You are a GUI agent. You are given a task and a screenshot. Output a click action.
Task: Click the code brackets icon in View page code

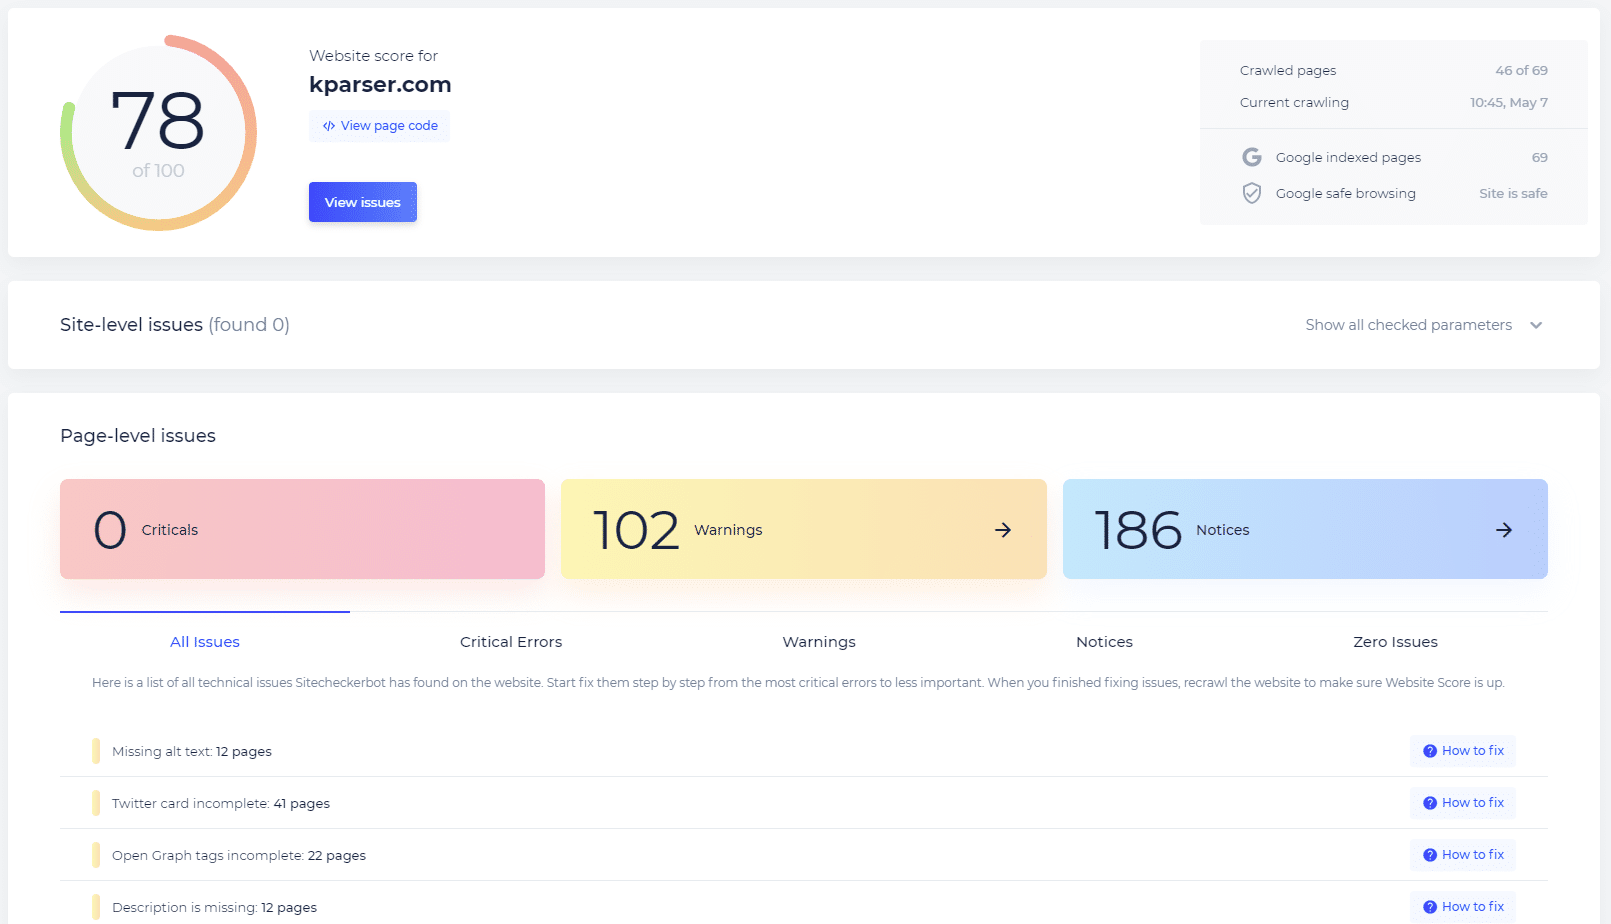pyautogui.click(x=329, y=126)
